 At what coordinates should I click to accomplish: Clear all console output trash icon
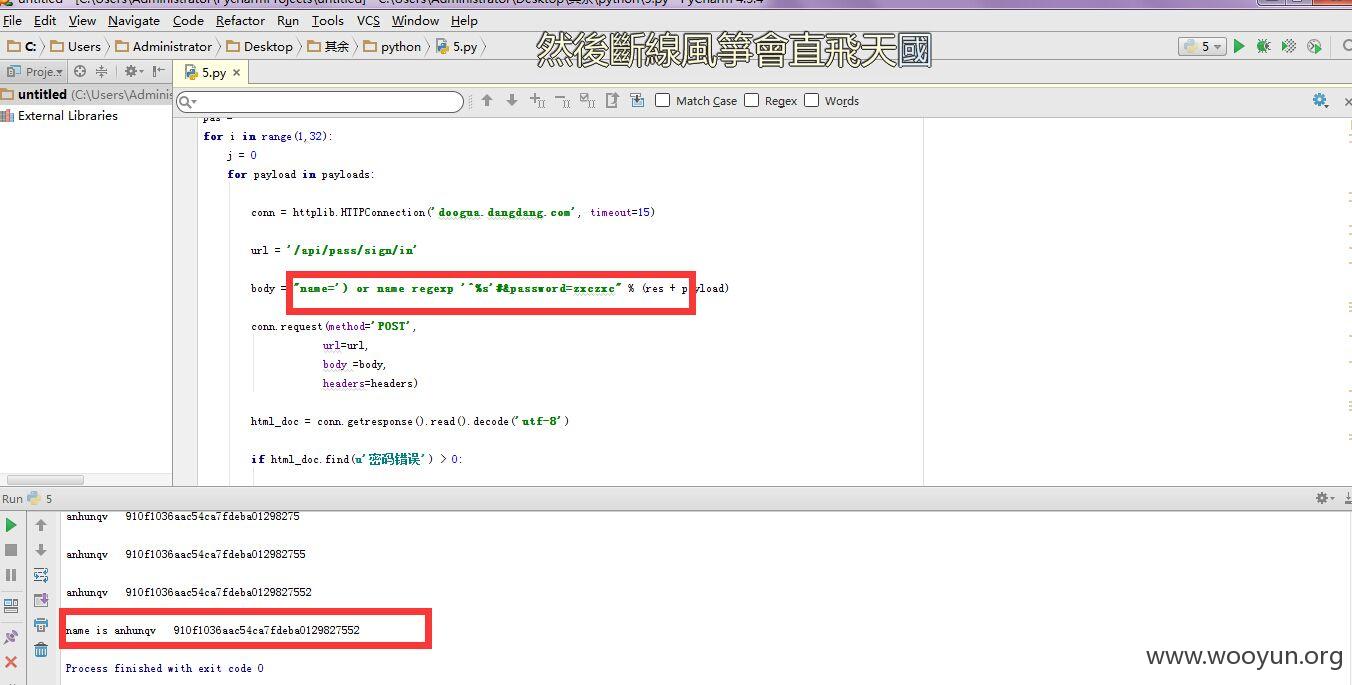pos(41,650)
